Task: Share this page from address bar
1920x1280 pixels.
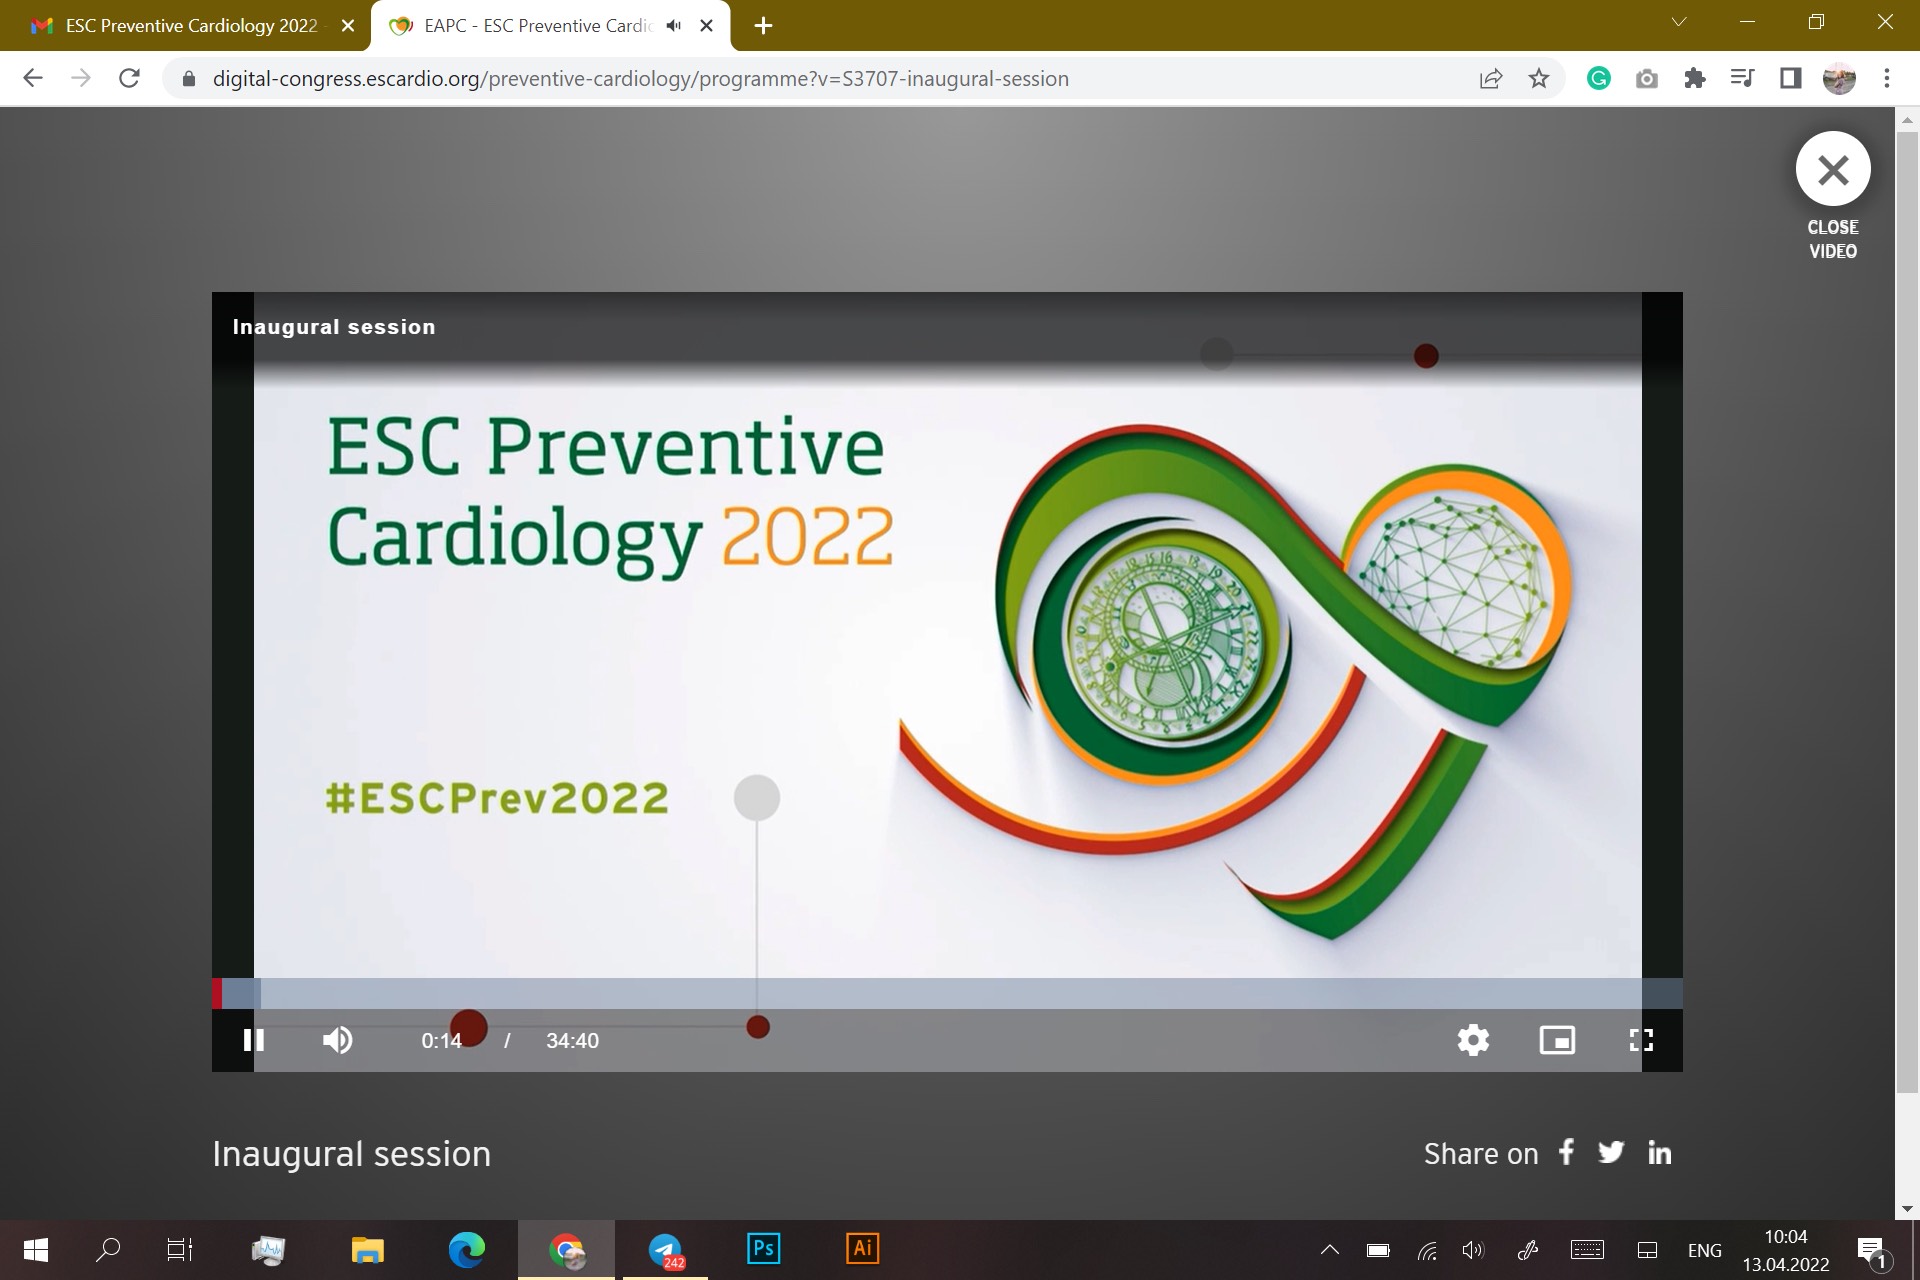Action: [1491, 78]
